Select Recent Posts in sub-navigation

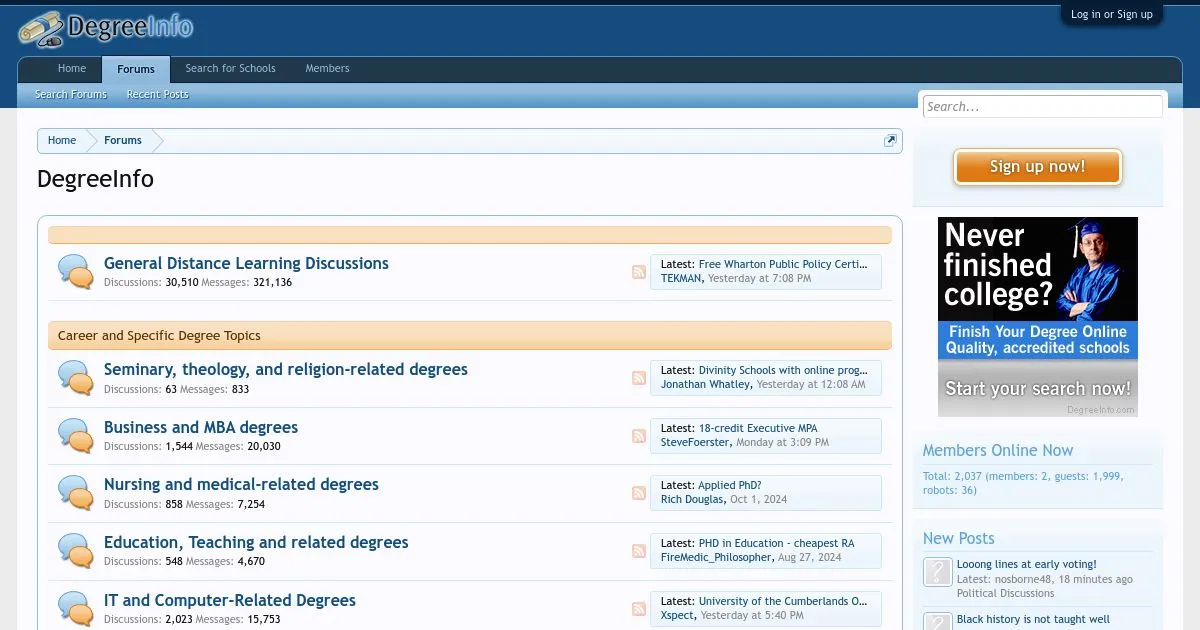click(x=157, y=95)
